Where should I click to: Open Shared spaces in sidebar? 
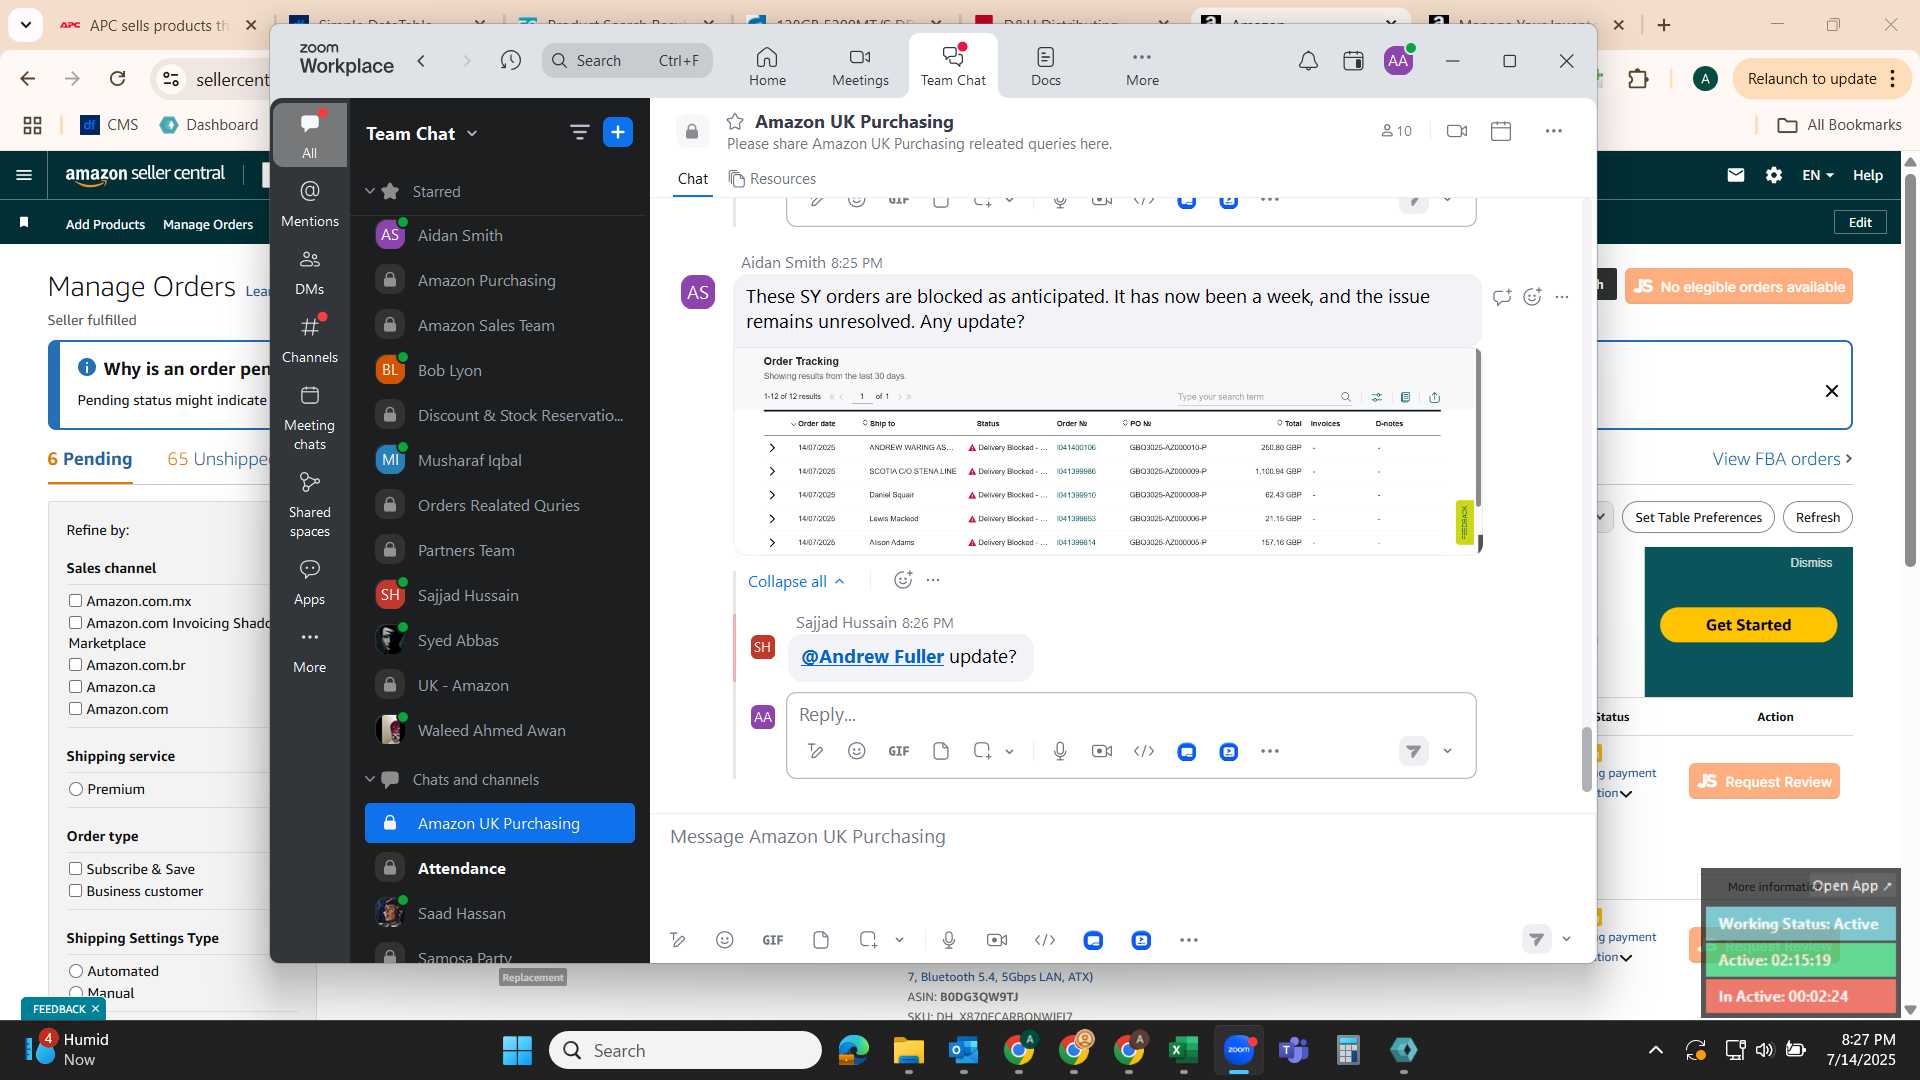click(x=310, y=505)
